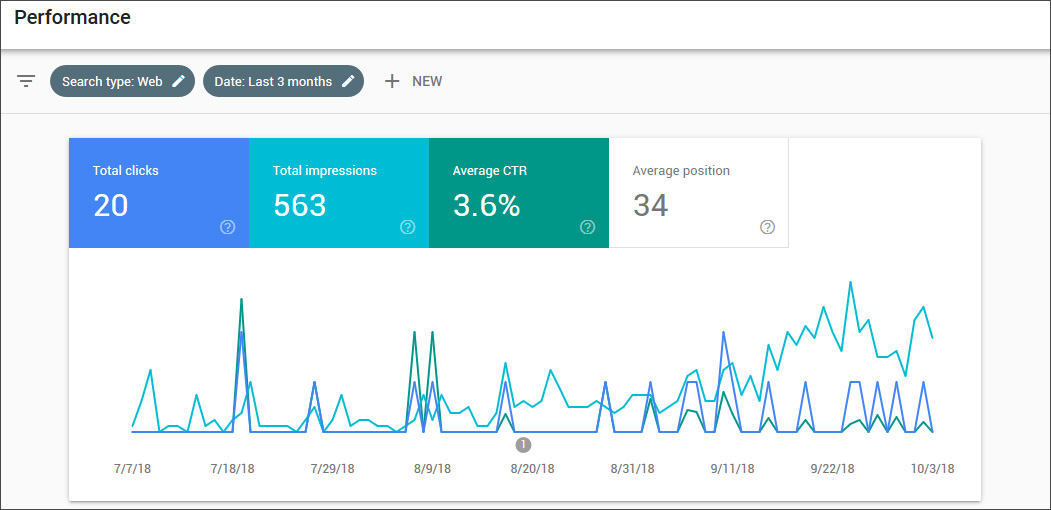1051x510 pixels.
Task: Open help icon on Average position card
Action: point(767,227)
